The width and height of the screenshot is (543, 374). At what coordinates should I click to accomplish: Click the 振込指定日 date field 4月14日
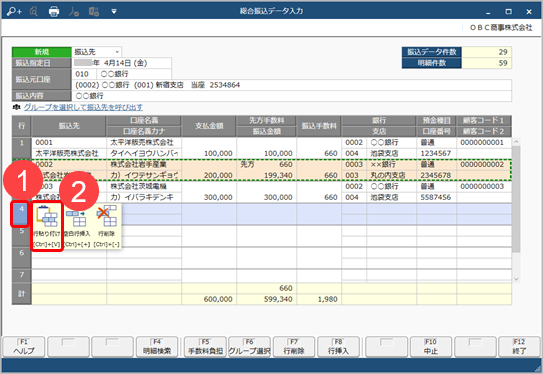pyautogui.click(x=122, y=63)
